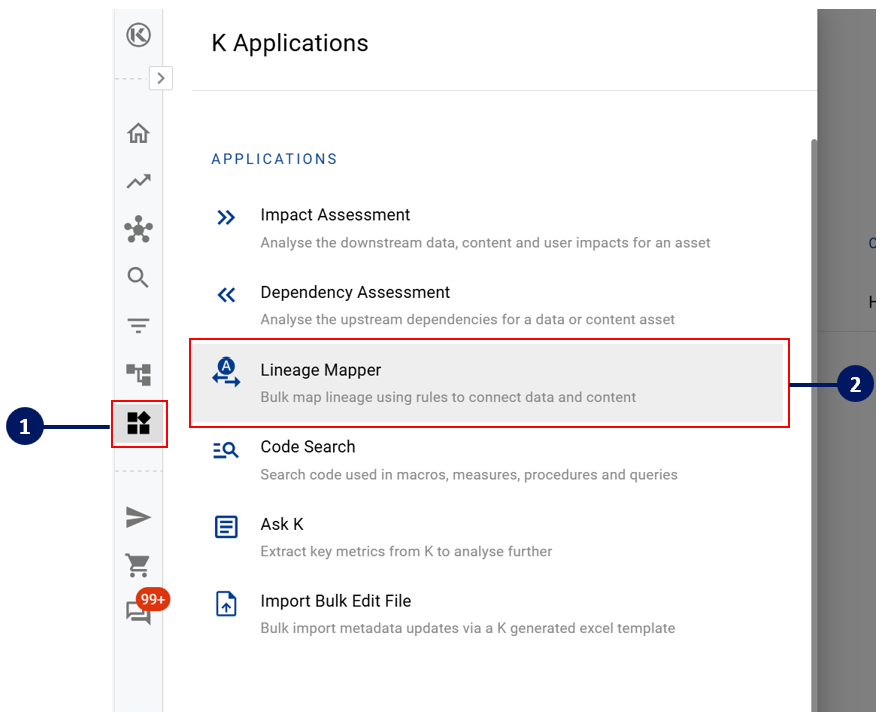The height and width of the screenshot is (714, 888).
Task: Click the applications panel vertical scrollbar
Action: click(x=814, y=400)
